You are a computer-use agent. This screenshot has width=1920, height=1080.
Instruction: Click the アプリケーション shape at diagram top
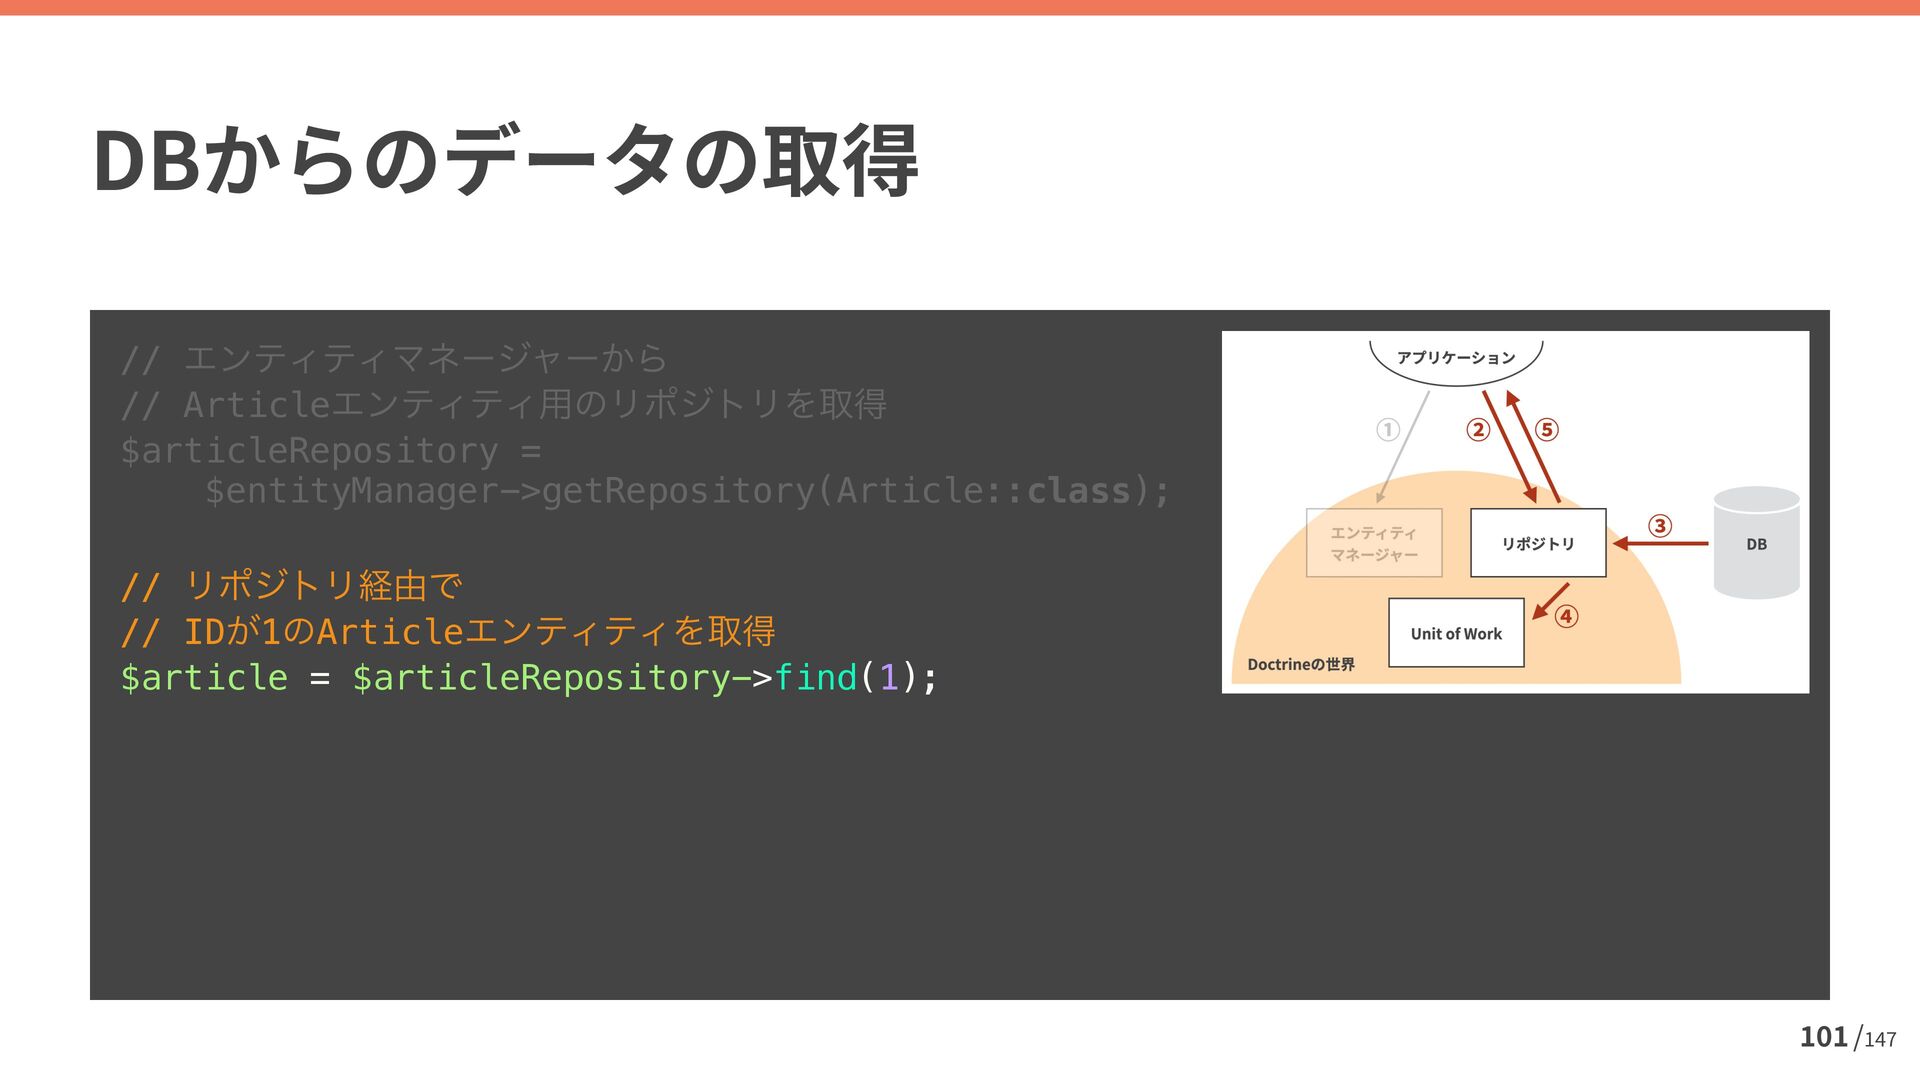[1455, 358]
